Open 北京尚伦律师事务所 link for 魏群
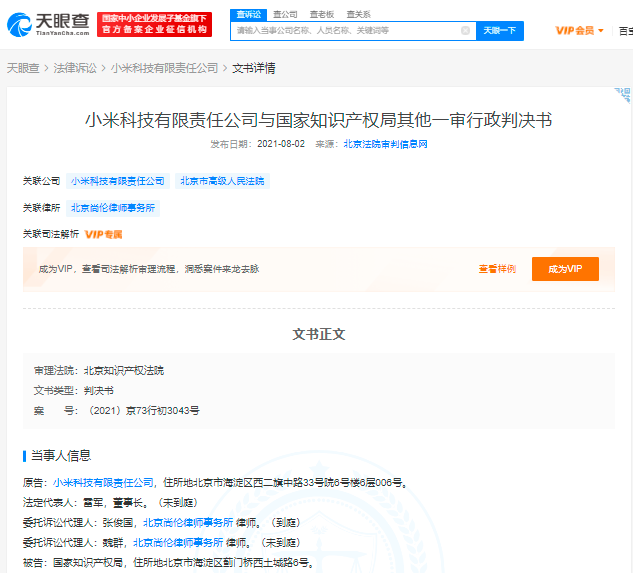Image resolution: width=633 pixels, height=573 pixels. (x=178, y=543)
